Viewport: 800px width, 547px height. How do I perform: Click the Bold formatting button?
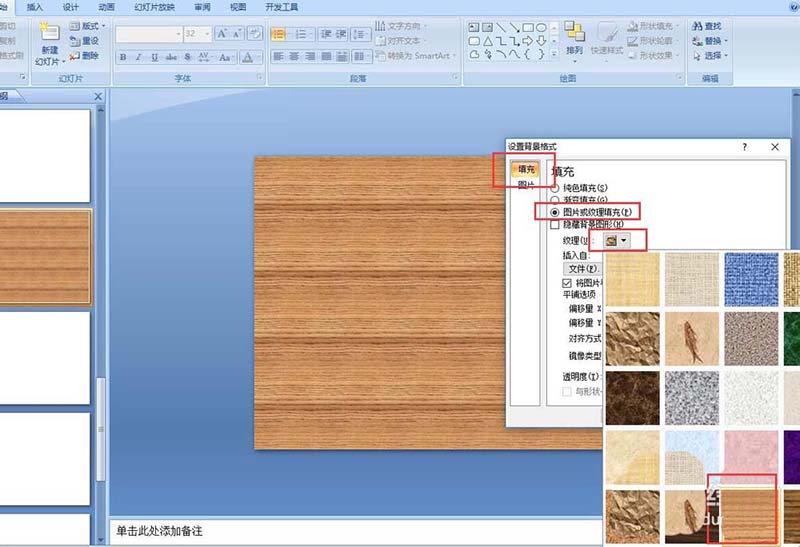pos(123,57)
